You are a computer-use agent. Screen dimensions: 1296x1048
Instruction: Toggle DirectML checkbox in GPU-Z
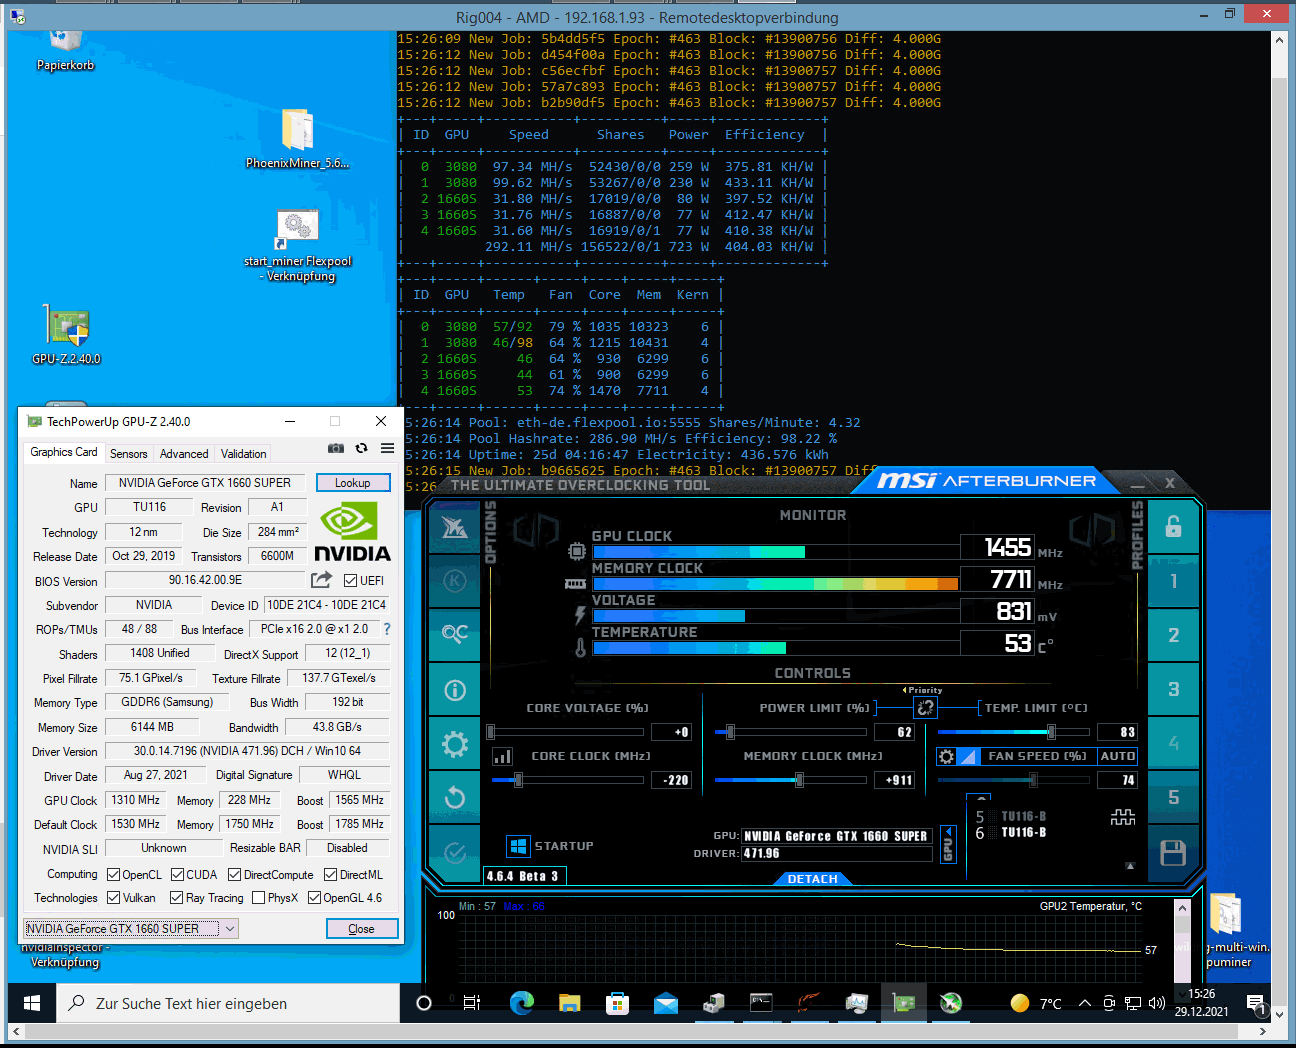[330, 874]
